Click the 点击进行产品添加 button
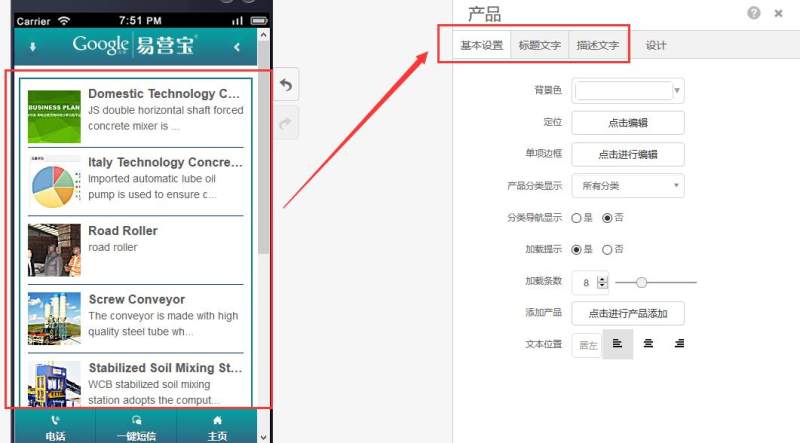 pyautogui.click(x=628, y=313)
